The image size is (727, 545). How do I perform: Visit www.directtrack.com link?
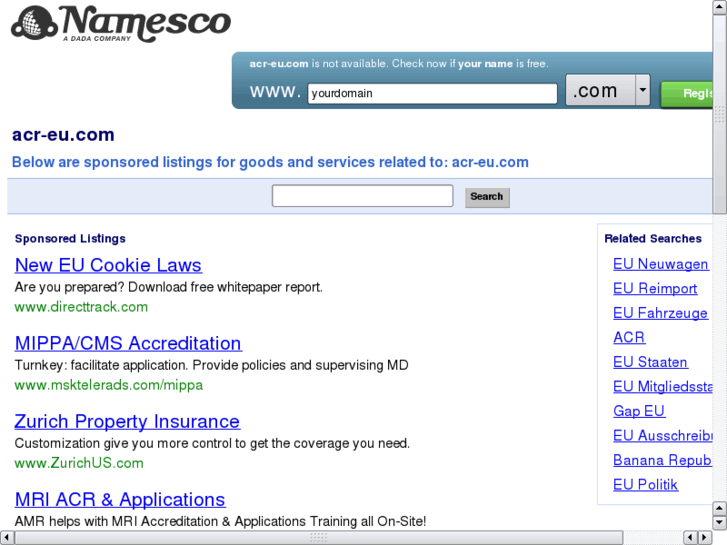[81, 307]
